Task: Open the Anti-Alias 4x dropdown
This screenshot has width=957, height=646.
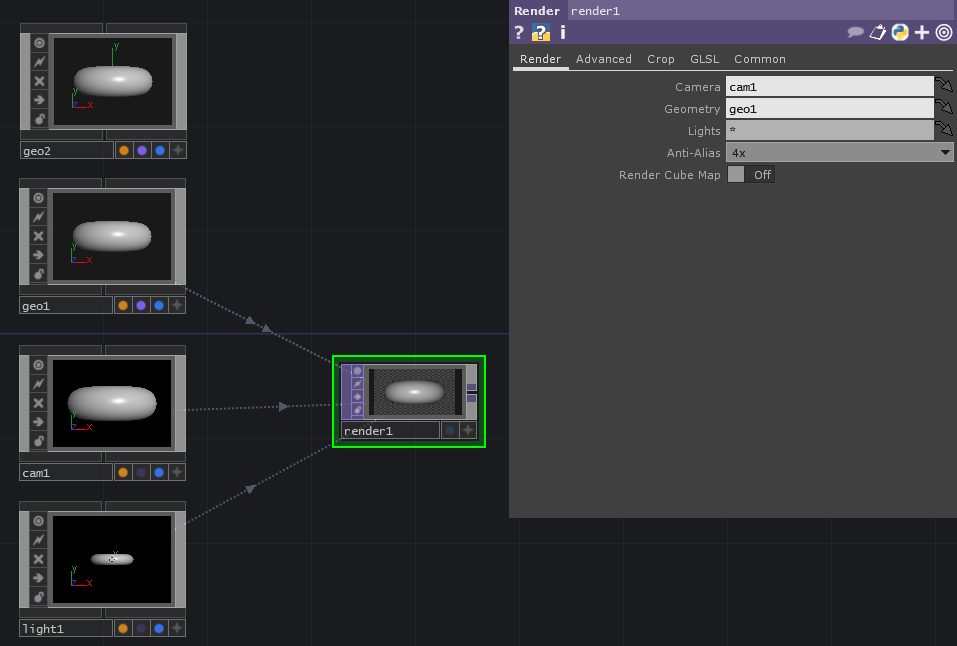Action: coord(839,153)
